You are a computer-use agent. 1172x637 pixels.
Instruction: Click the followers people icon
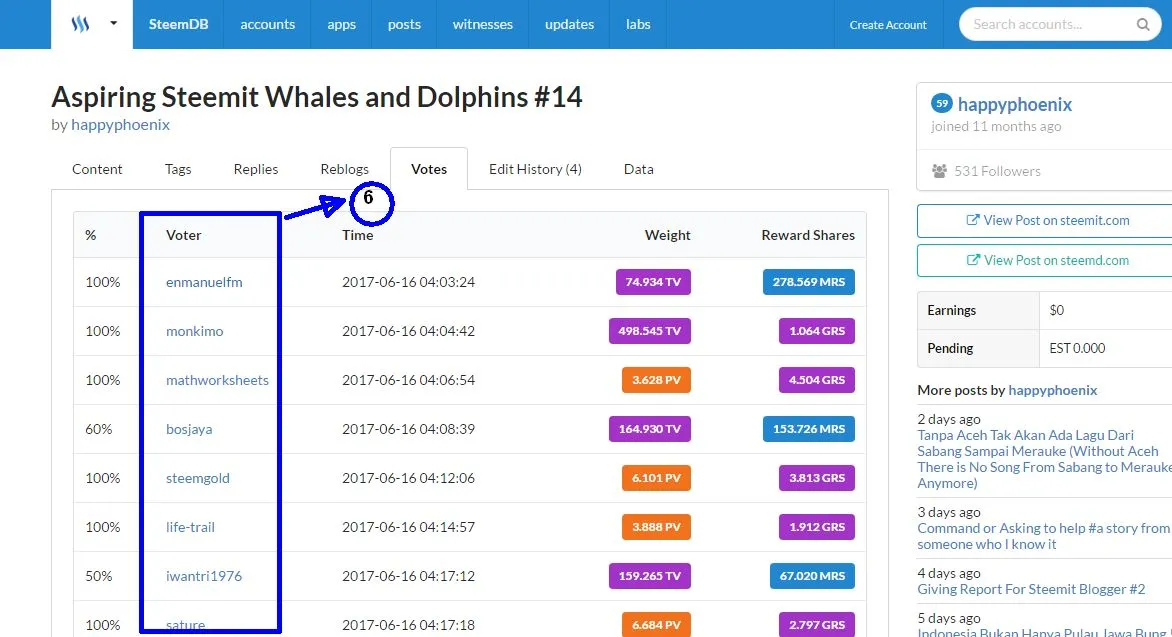tap(940, 170)
